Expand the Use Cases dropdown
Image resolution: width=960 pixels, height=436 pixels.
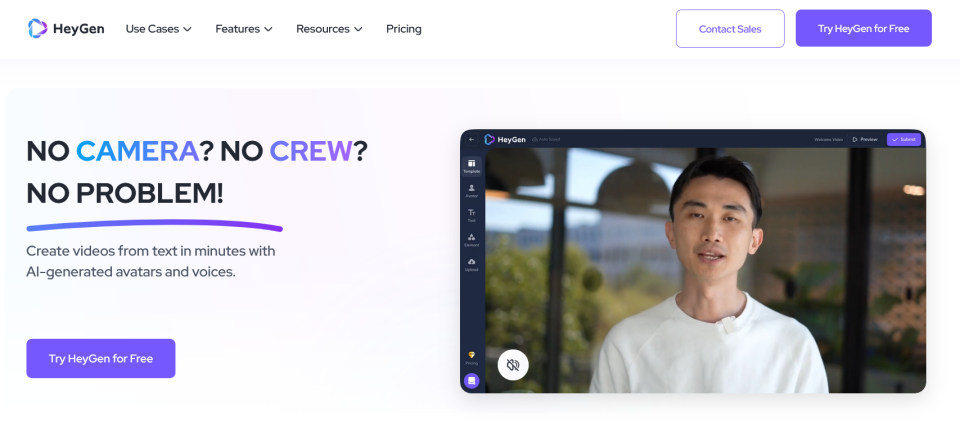pyautogui.click(x=159, y=29)
